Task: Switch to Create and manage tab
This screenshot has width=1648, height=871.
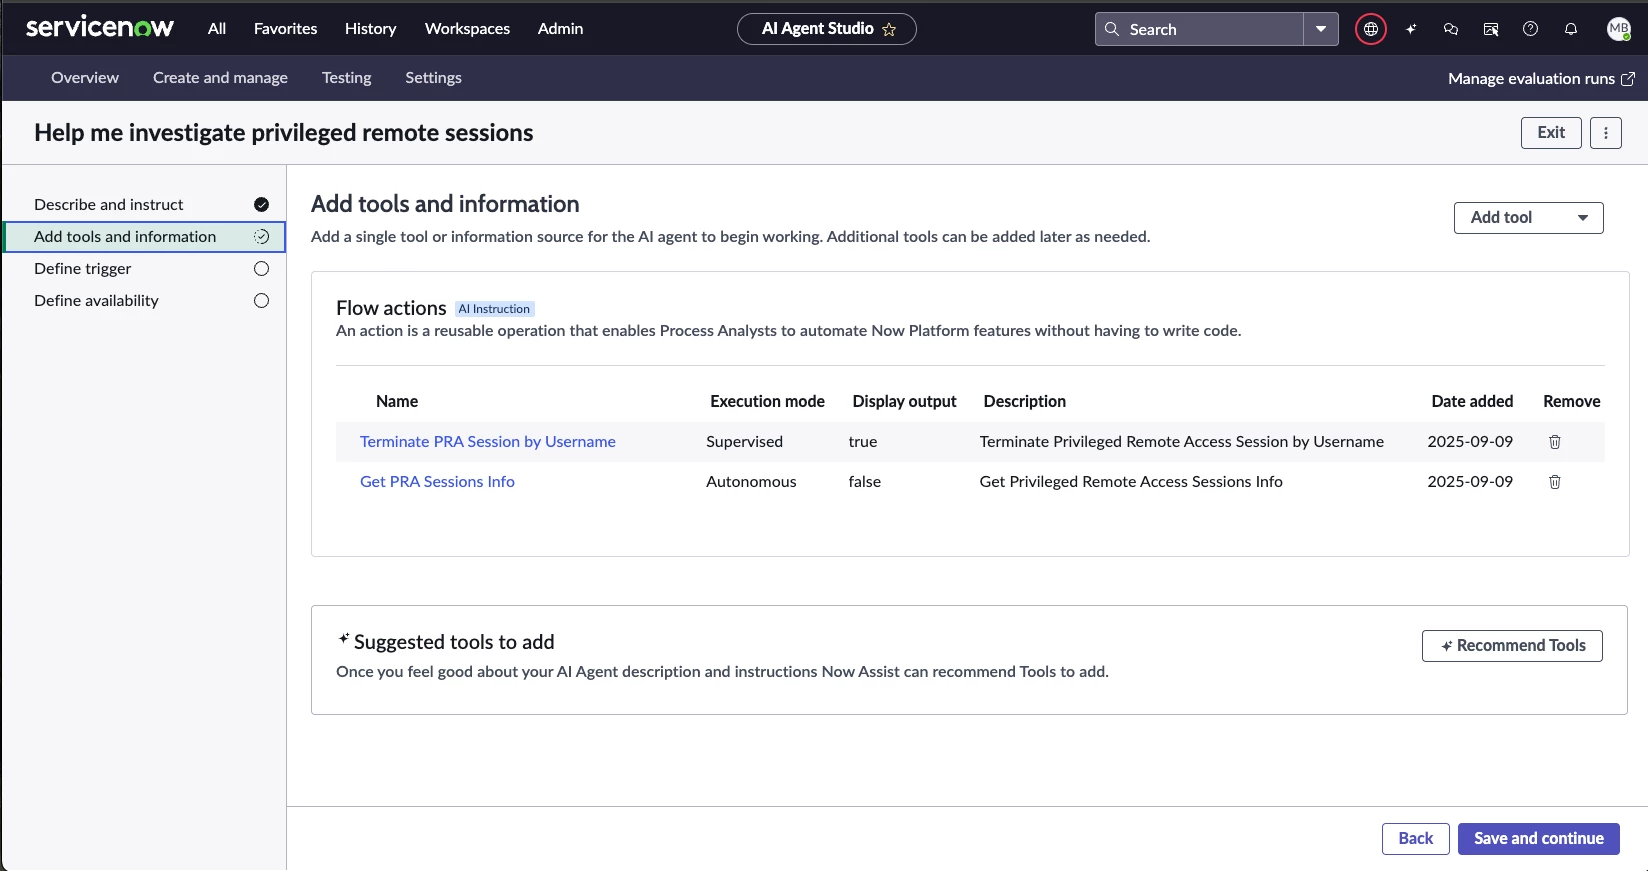Action: [220, 78]
